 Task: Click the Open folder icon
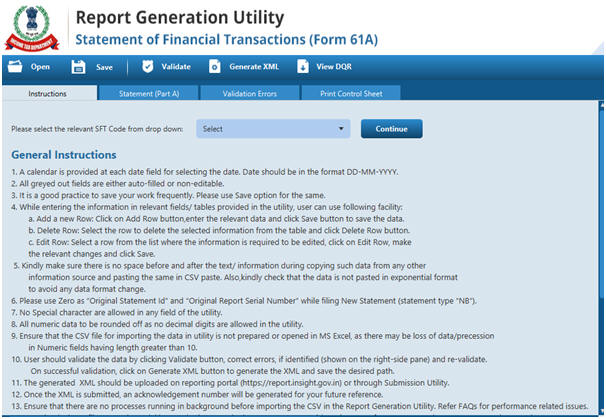tap(13, 67)
